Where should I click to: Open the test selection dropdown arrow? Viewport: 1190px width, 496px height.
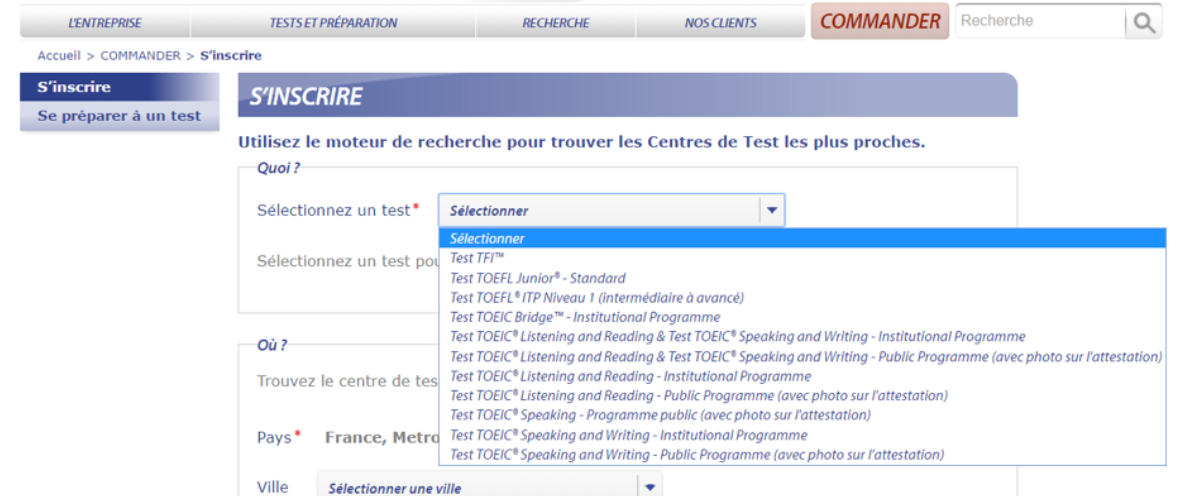[771, 211]
